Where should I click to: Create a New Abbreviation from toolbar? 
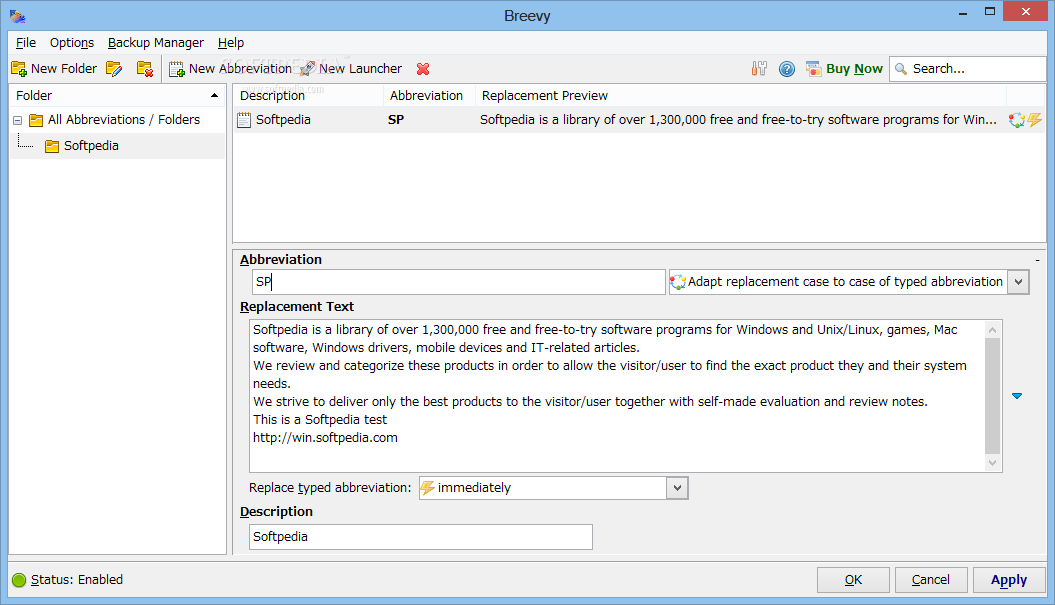(230, 69)
